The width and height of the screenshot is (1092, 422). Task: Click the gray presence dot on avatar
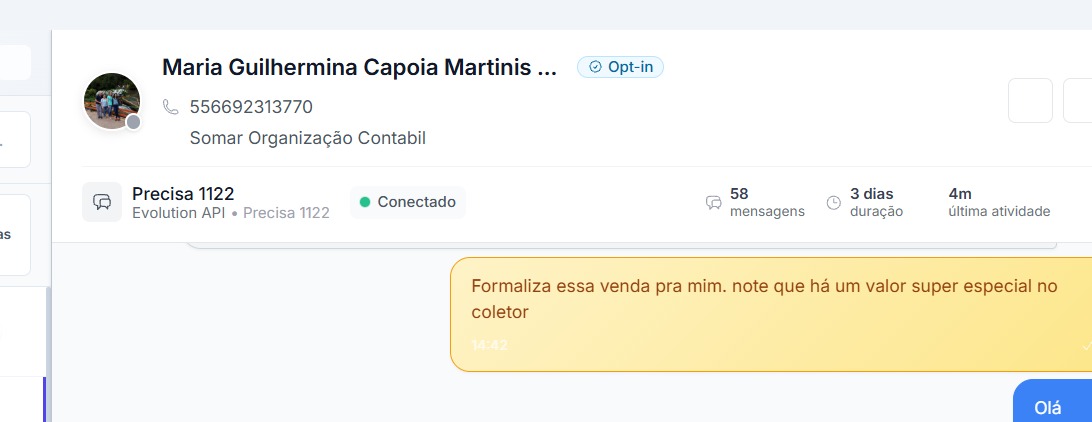point(133,122)
